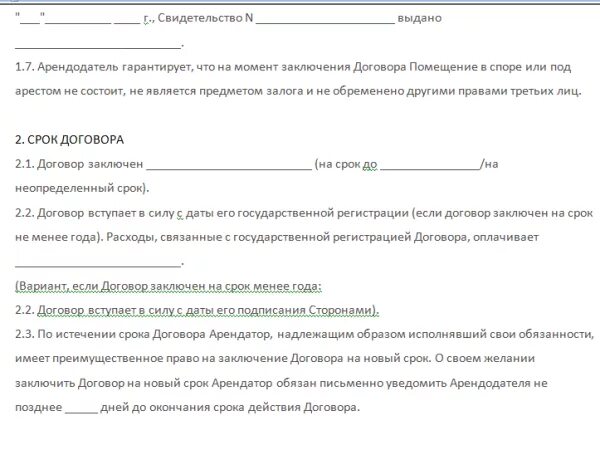
Task: Click clause '1.7. Арендодатель гарантирует' line
Action: coord(293,67)
